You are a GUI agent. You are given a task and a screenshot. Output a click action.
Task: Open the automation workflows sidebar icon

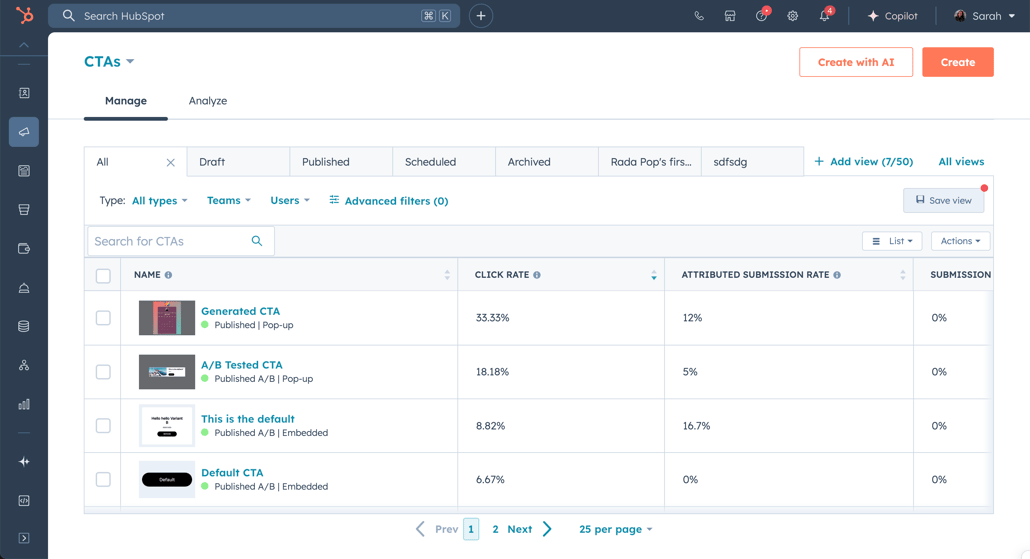(24, 365)
